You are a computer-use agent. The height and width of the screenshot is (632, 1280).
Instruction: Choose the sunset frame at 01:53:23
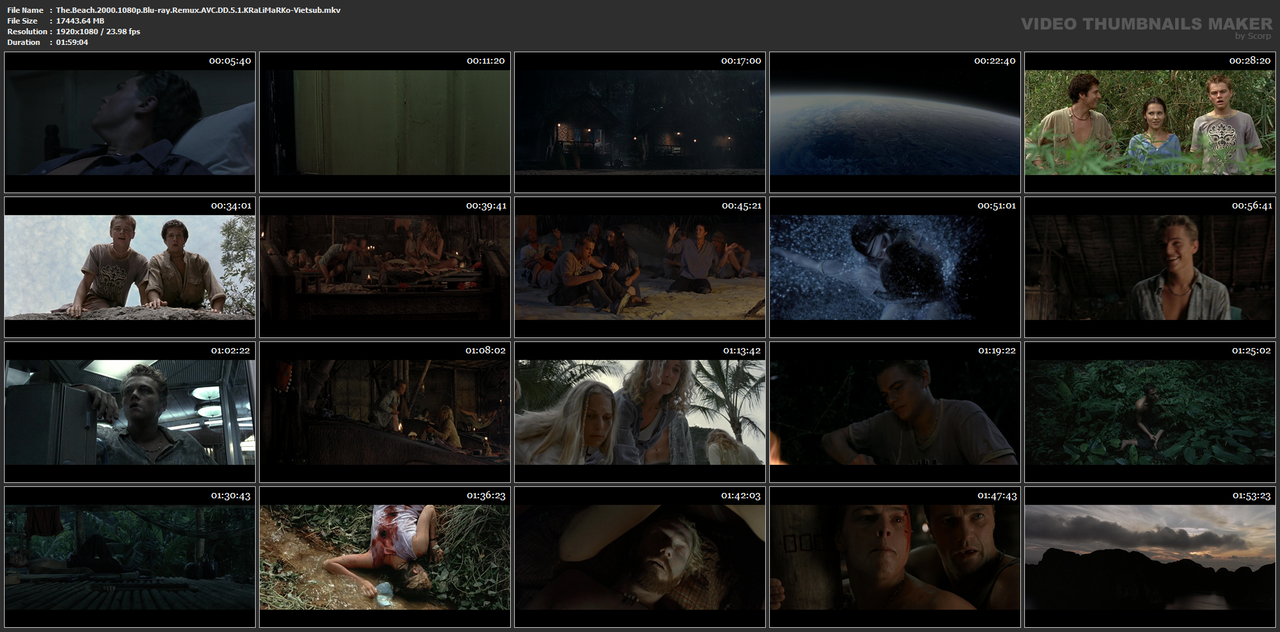1150,557
